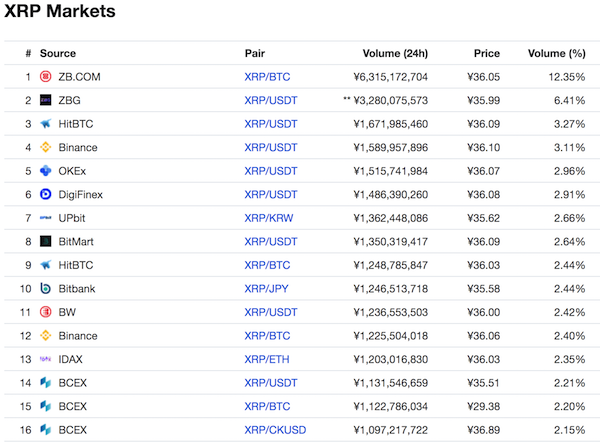Click the BCEX logo in row 14
Viewport: 600px width, 443px height.
46,383
